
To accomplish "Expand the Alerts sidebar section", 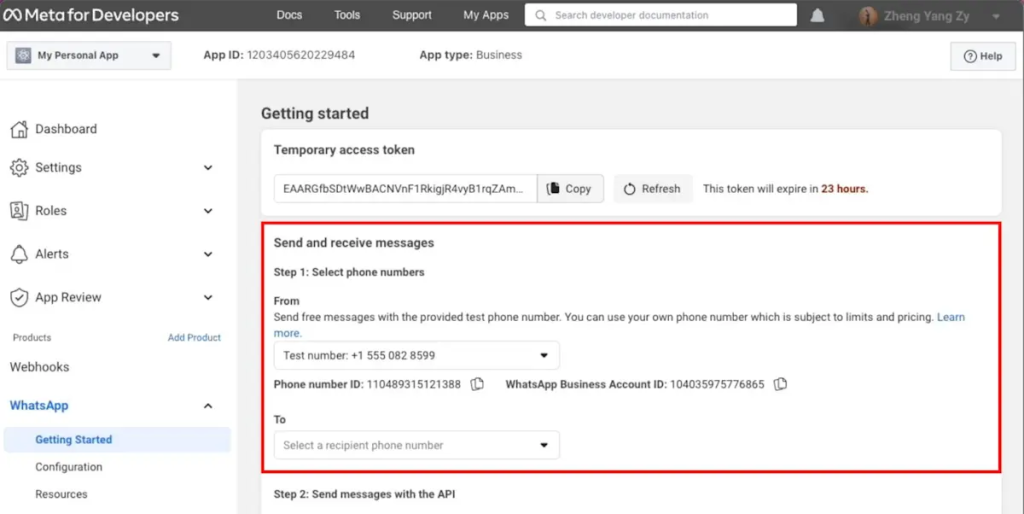I will [x=208, y=254].
